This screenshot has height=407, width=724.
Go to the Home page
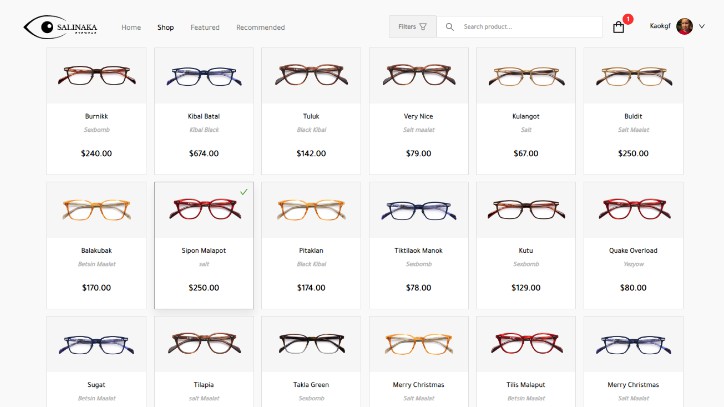(131, 27)
